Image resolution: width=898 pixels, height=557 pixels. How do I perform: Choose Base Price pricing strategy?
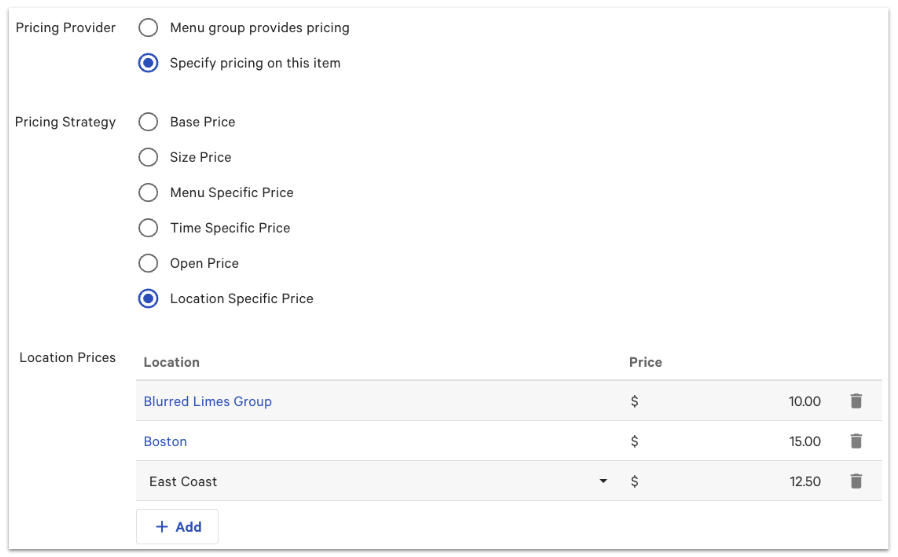pyautogui.click(x=148, y=122)
